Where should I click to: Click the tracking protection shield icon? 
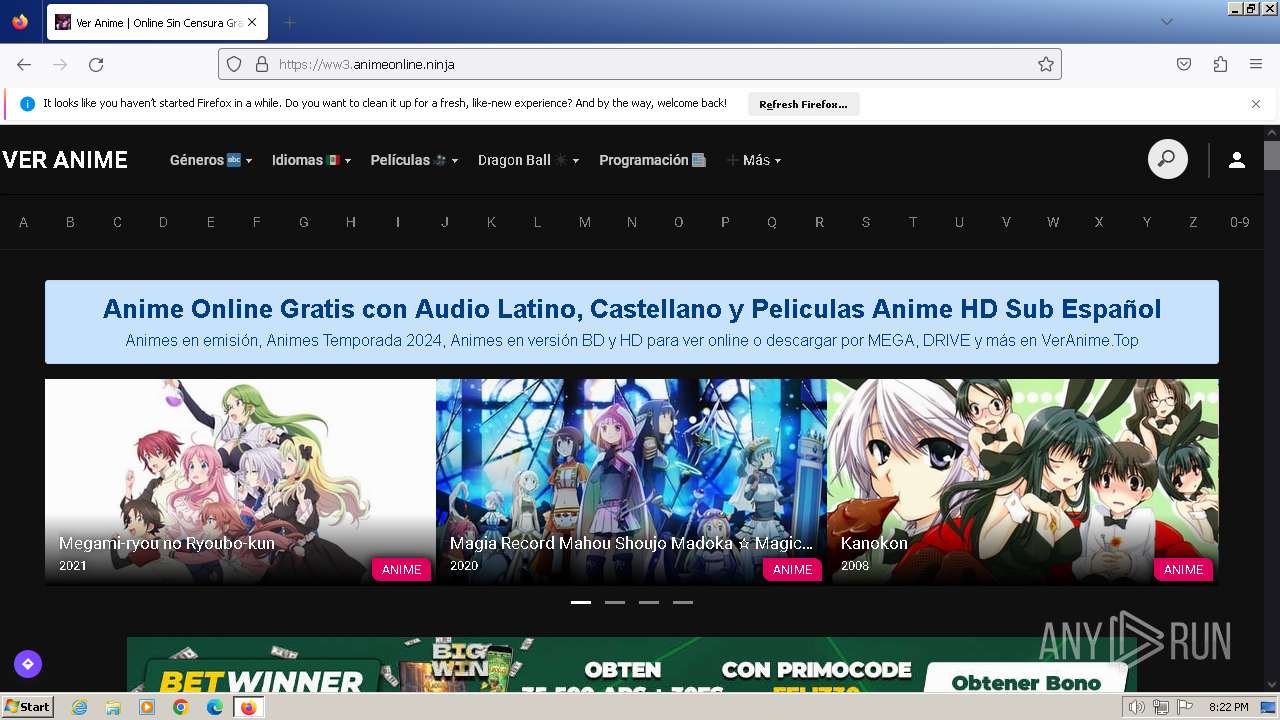click(234, 64)
